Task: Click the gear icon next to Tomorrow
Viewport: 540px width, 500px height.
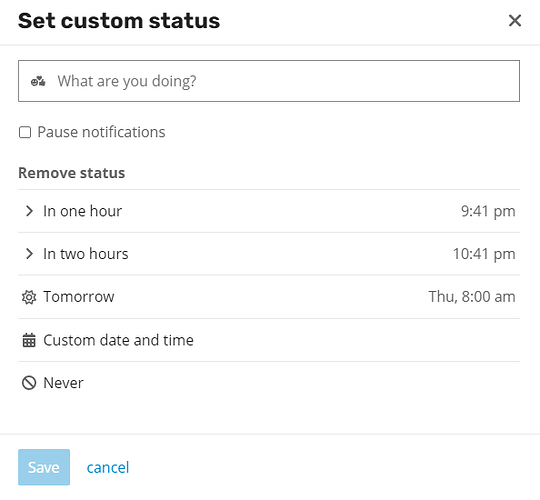Action: [x=29, y=297]
